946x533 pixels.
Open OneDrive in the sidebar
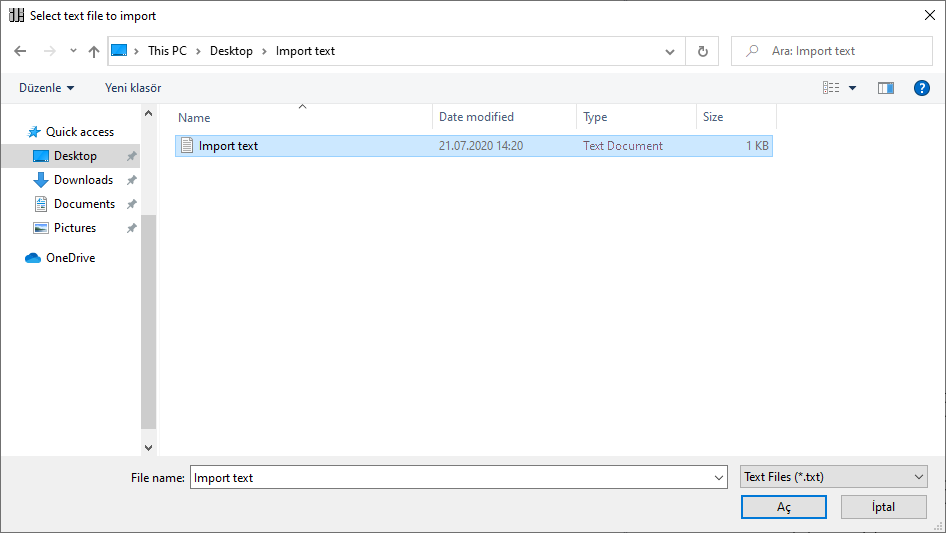[70, 258]
